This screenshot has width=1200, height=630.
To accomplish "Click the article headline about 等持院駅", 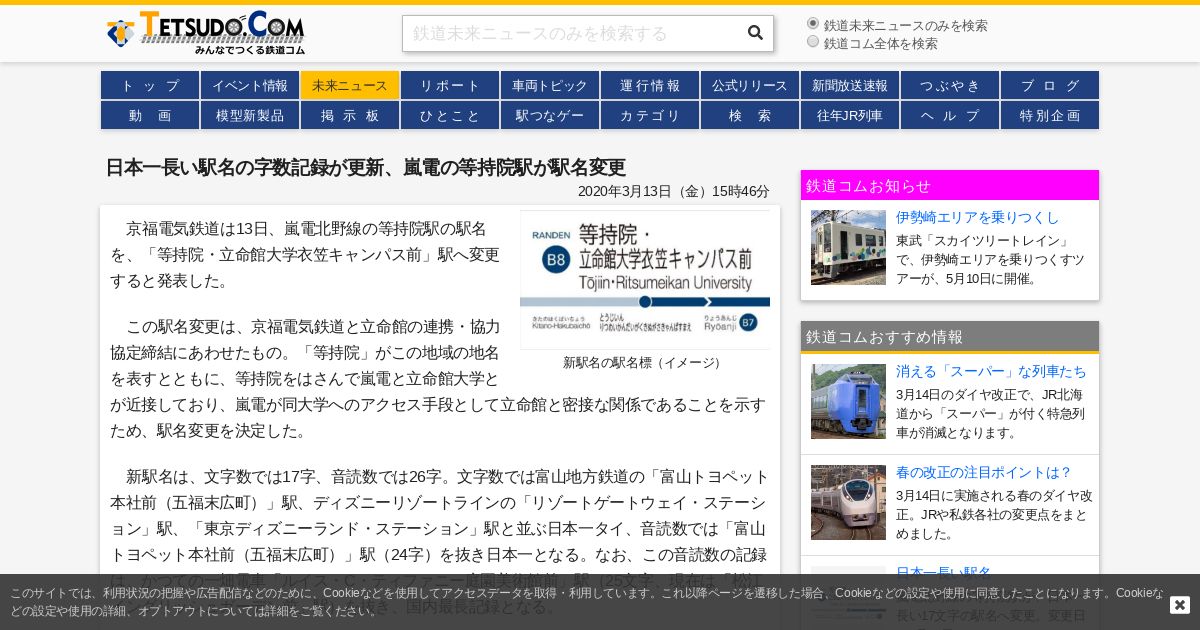I will coord(366,167).
